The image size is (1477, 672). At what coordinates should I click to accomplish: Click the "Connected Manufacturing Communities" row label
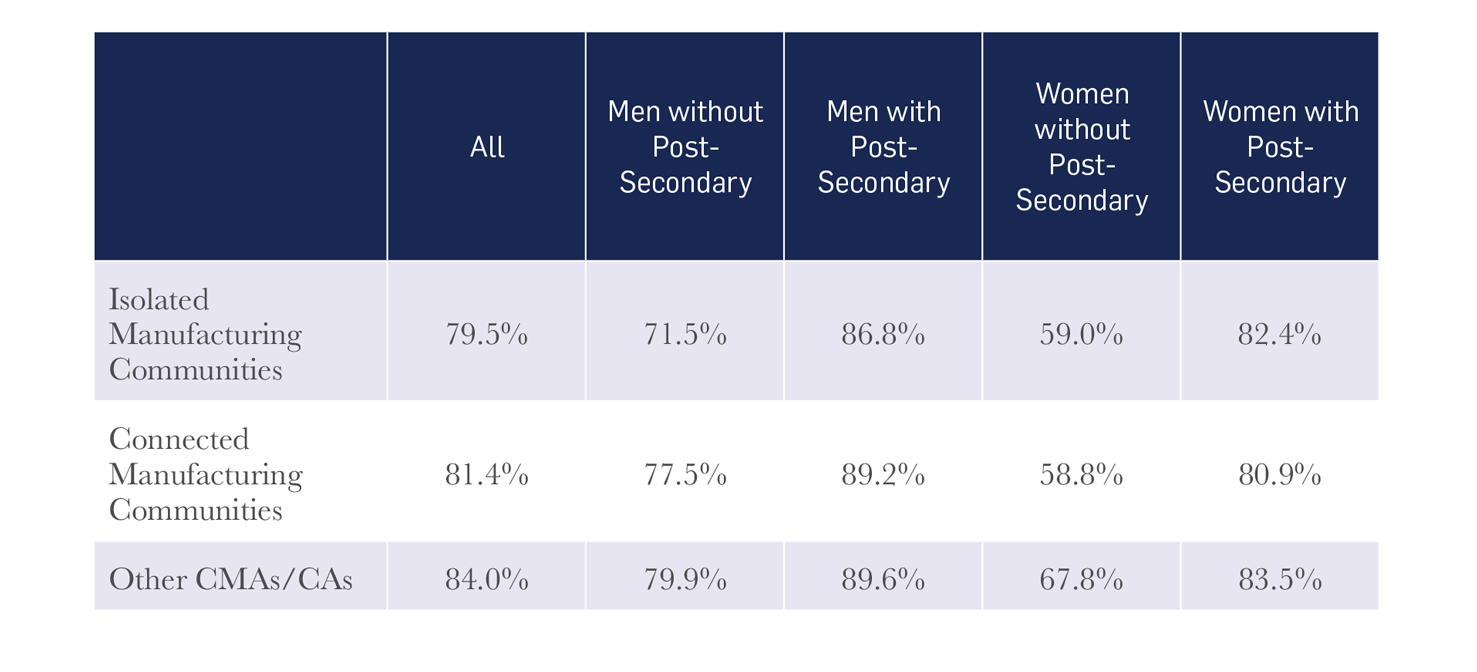[x=205, y=474]
